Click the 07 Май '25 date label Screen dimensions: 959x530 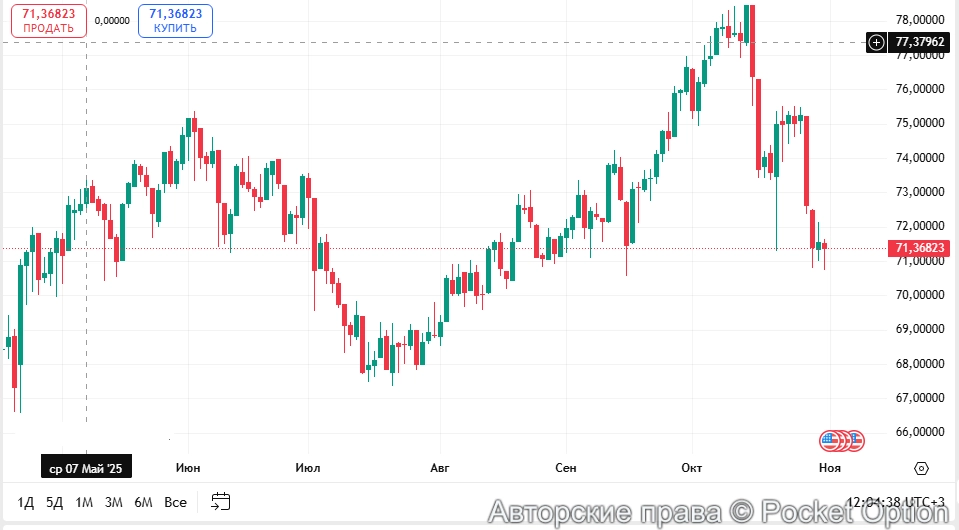(x=86, y=468)
